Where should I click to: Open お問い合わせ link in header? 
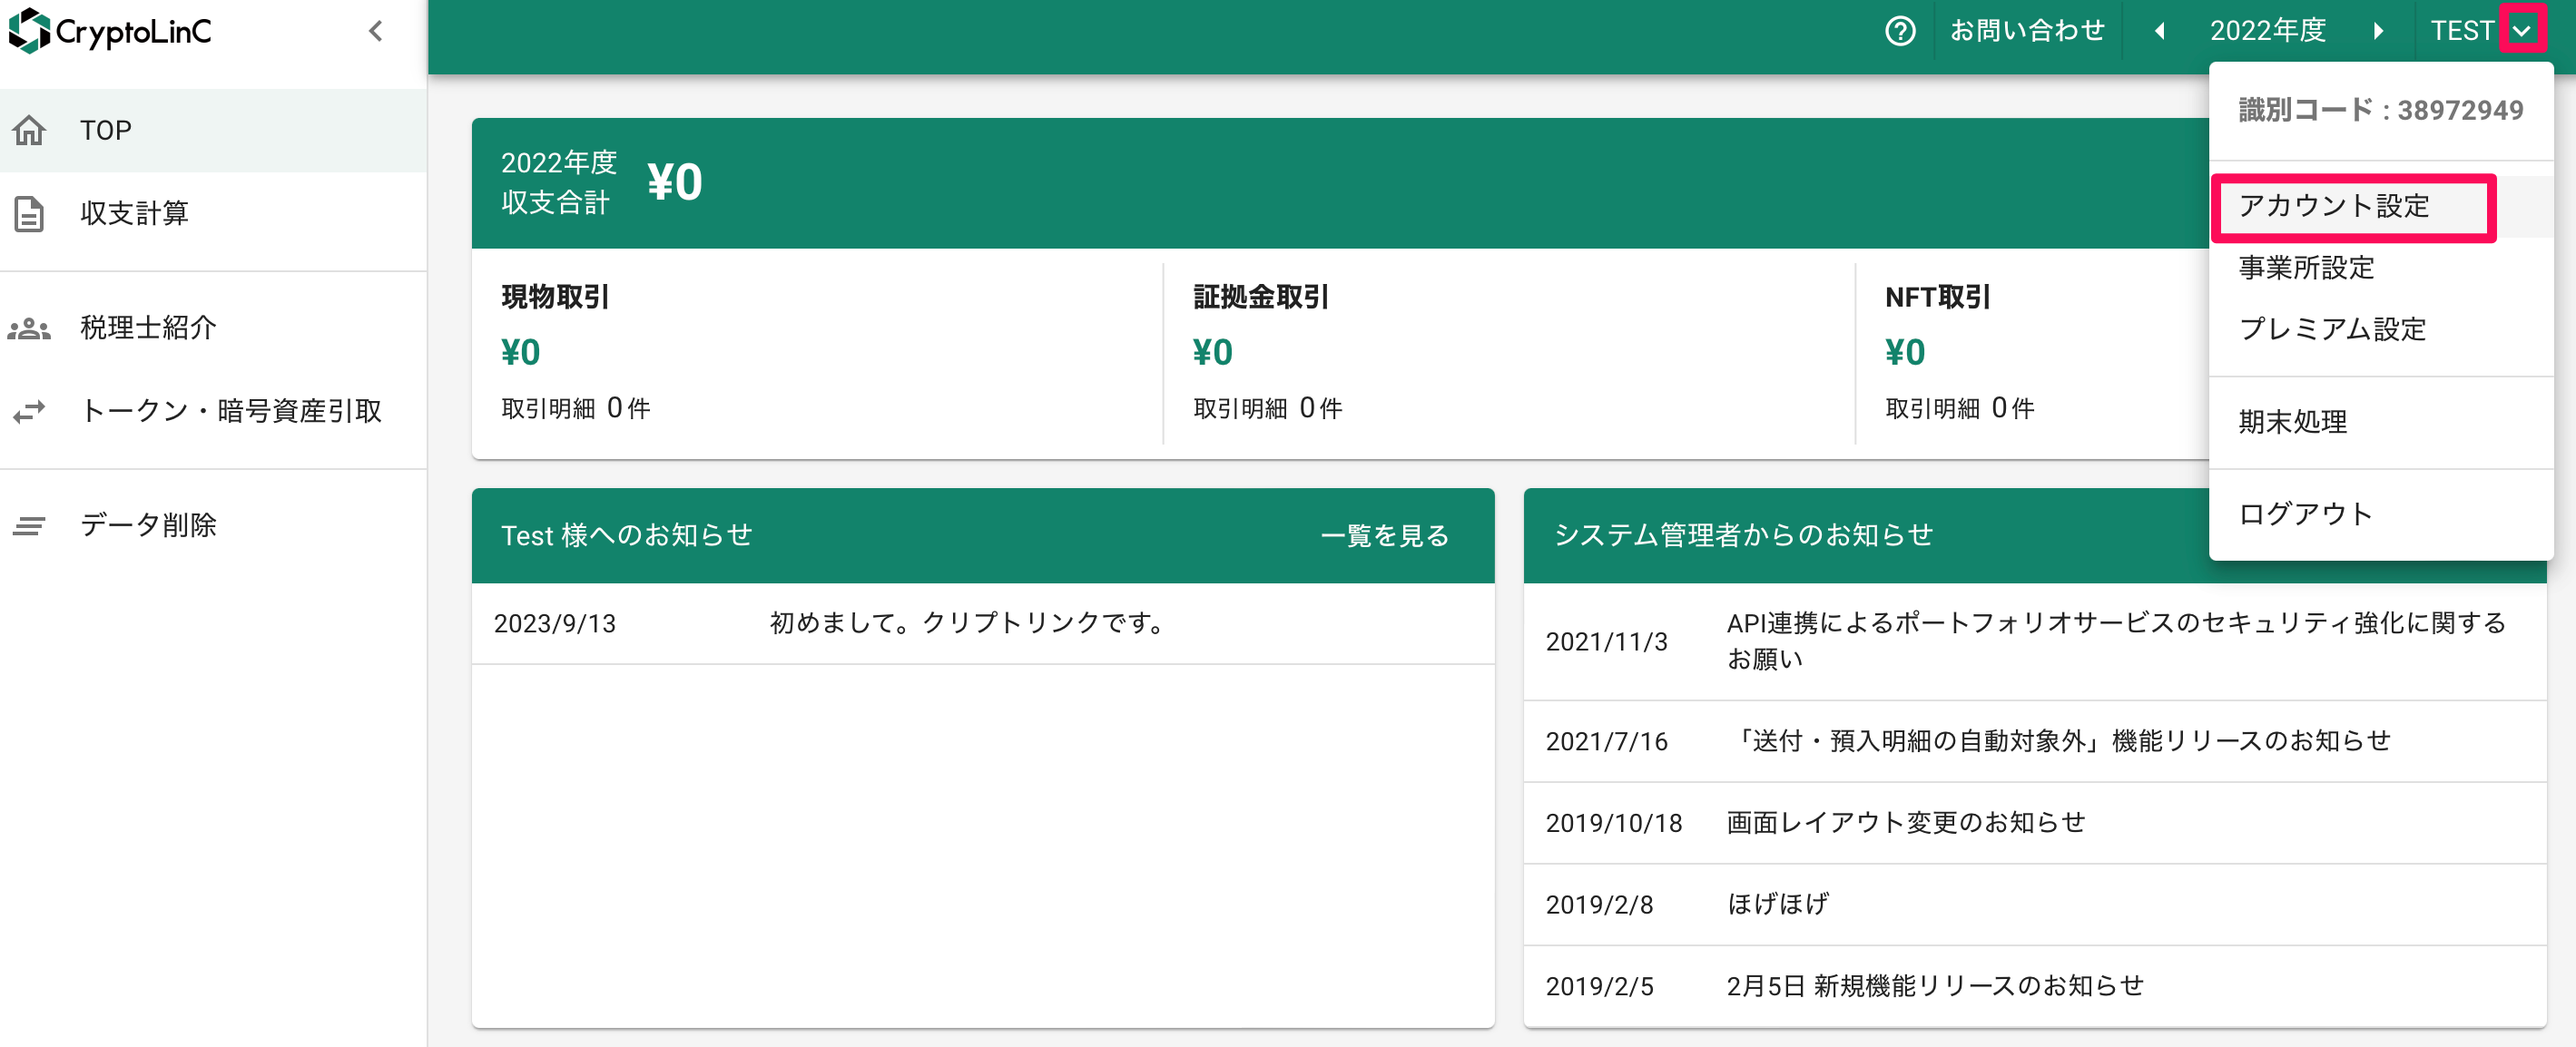2027,31
